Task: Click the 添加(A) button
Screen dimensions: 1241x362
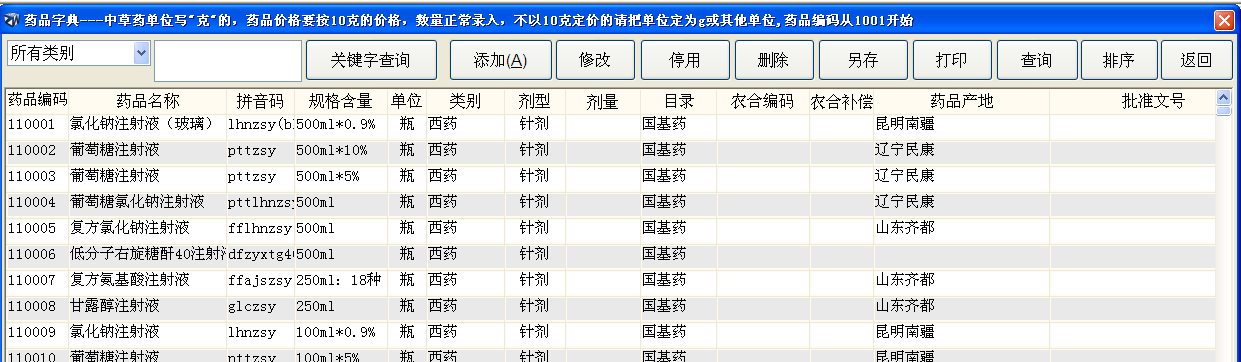Action: point(501,60)
